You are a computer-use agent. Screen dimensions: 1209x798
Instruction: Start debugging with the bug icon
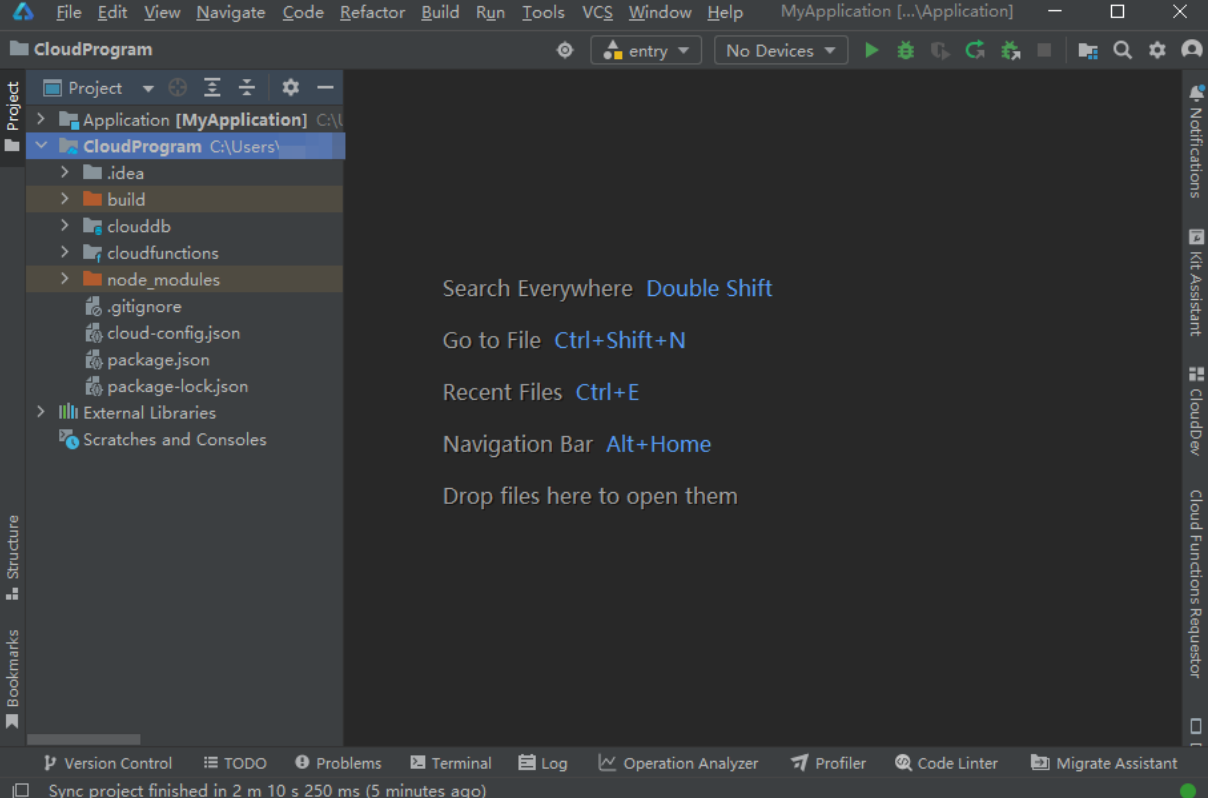906,50
